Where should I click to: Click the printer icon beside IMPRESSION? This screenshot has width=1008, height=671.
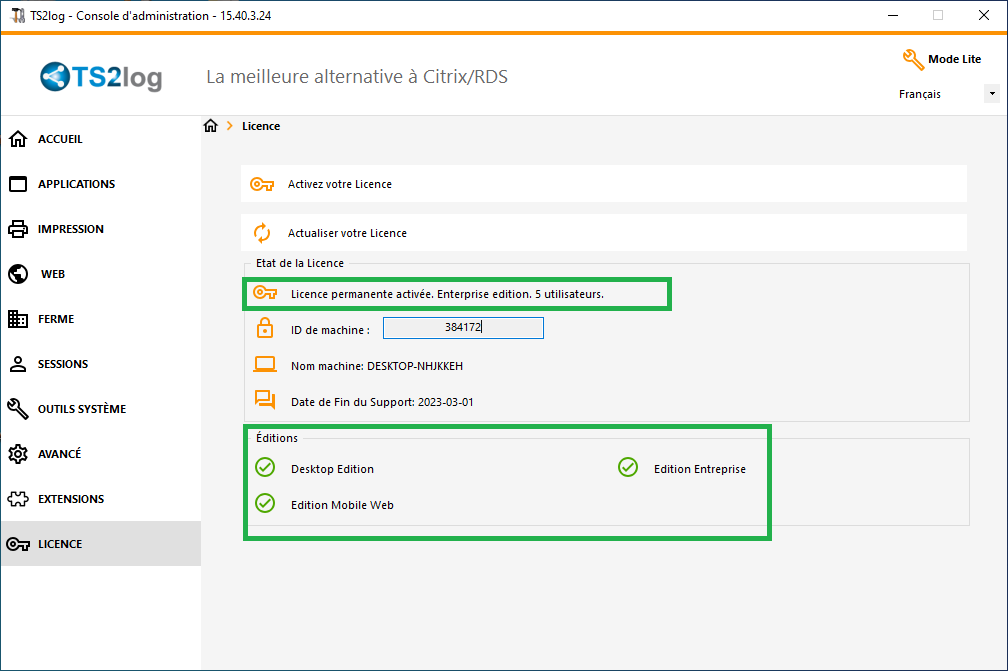click(x=18, y=229)
